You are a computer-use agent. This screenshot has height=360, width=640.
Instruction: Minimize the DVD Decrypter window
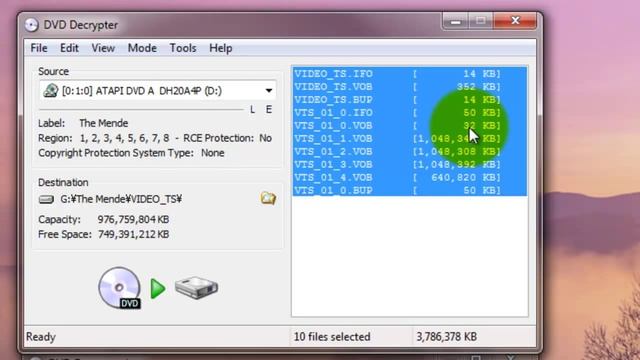coord(456,21)
